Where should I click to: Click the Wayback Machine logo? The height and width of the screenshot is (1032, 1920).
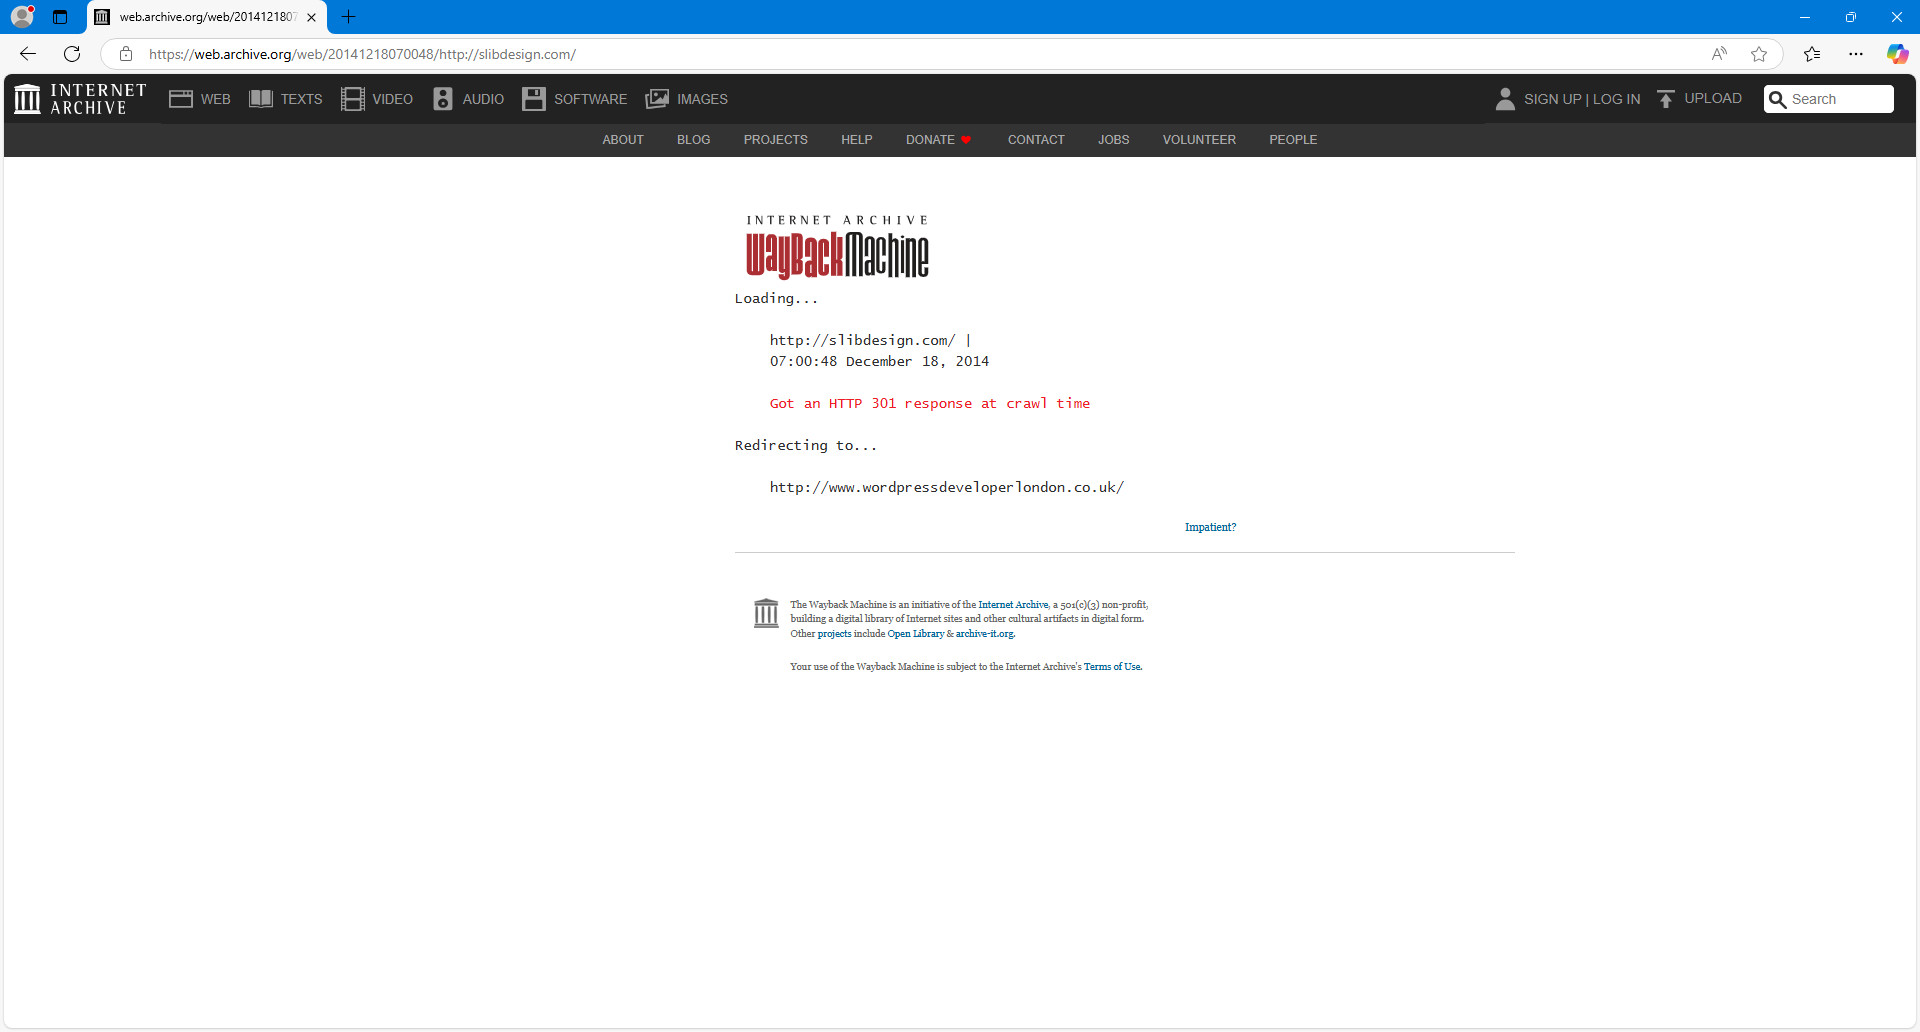[837, 247]
